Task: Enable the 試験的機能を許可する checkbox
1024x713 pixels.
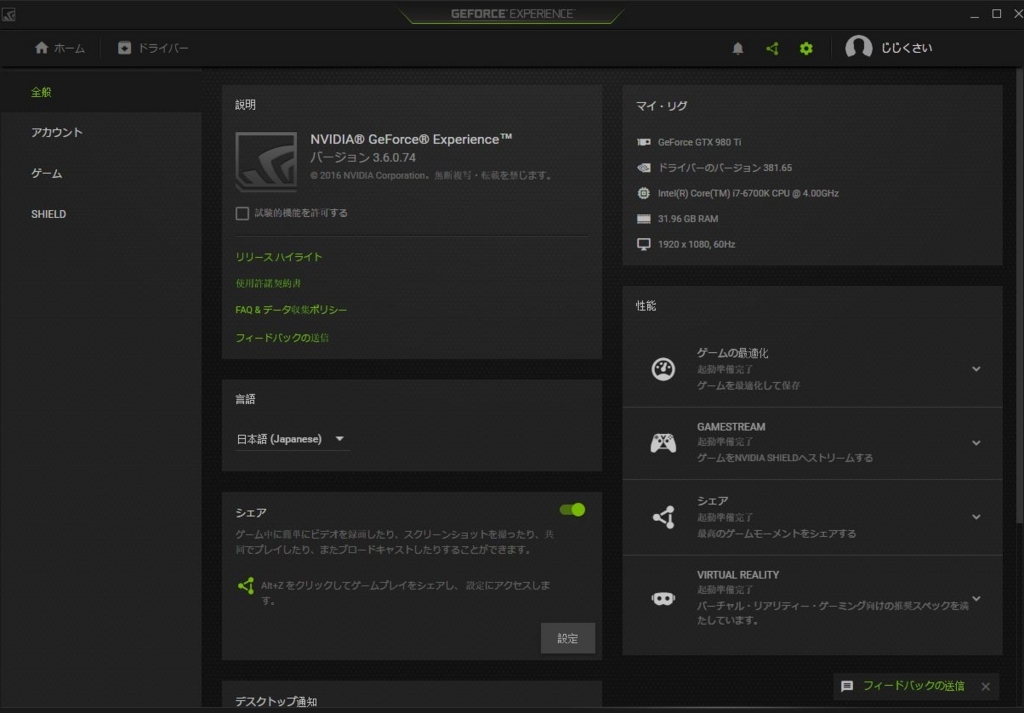Action: 242,214
